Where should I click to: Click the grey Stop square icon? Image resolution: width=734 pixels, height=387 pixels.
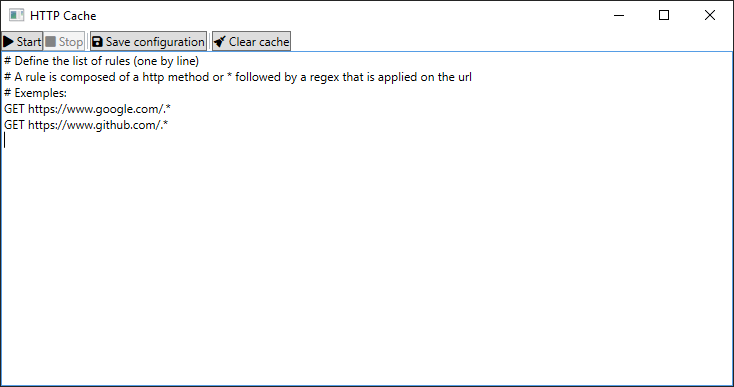(51, 42)
